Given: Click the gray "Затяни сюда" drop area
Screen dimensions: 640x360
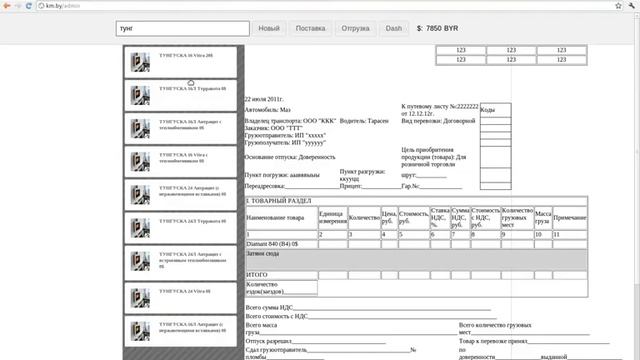Looking at the screenshot, I should pos(416,260).
